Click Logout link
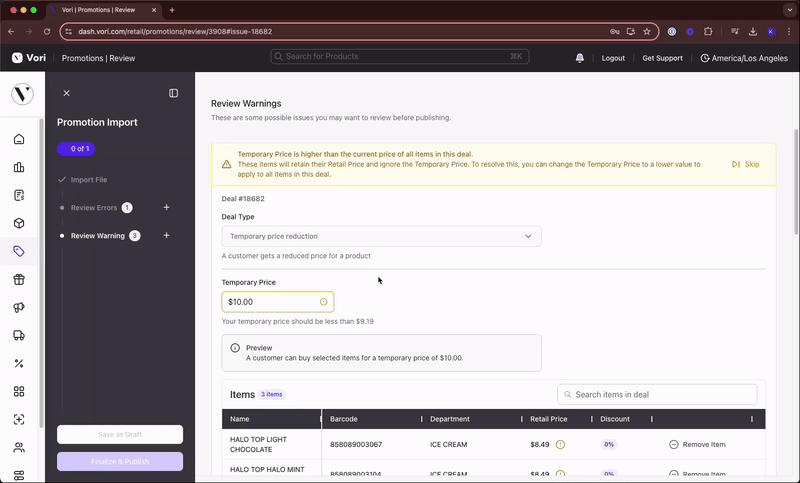 (613, 58)
